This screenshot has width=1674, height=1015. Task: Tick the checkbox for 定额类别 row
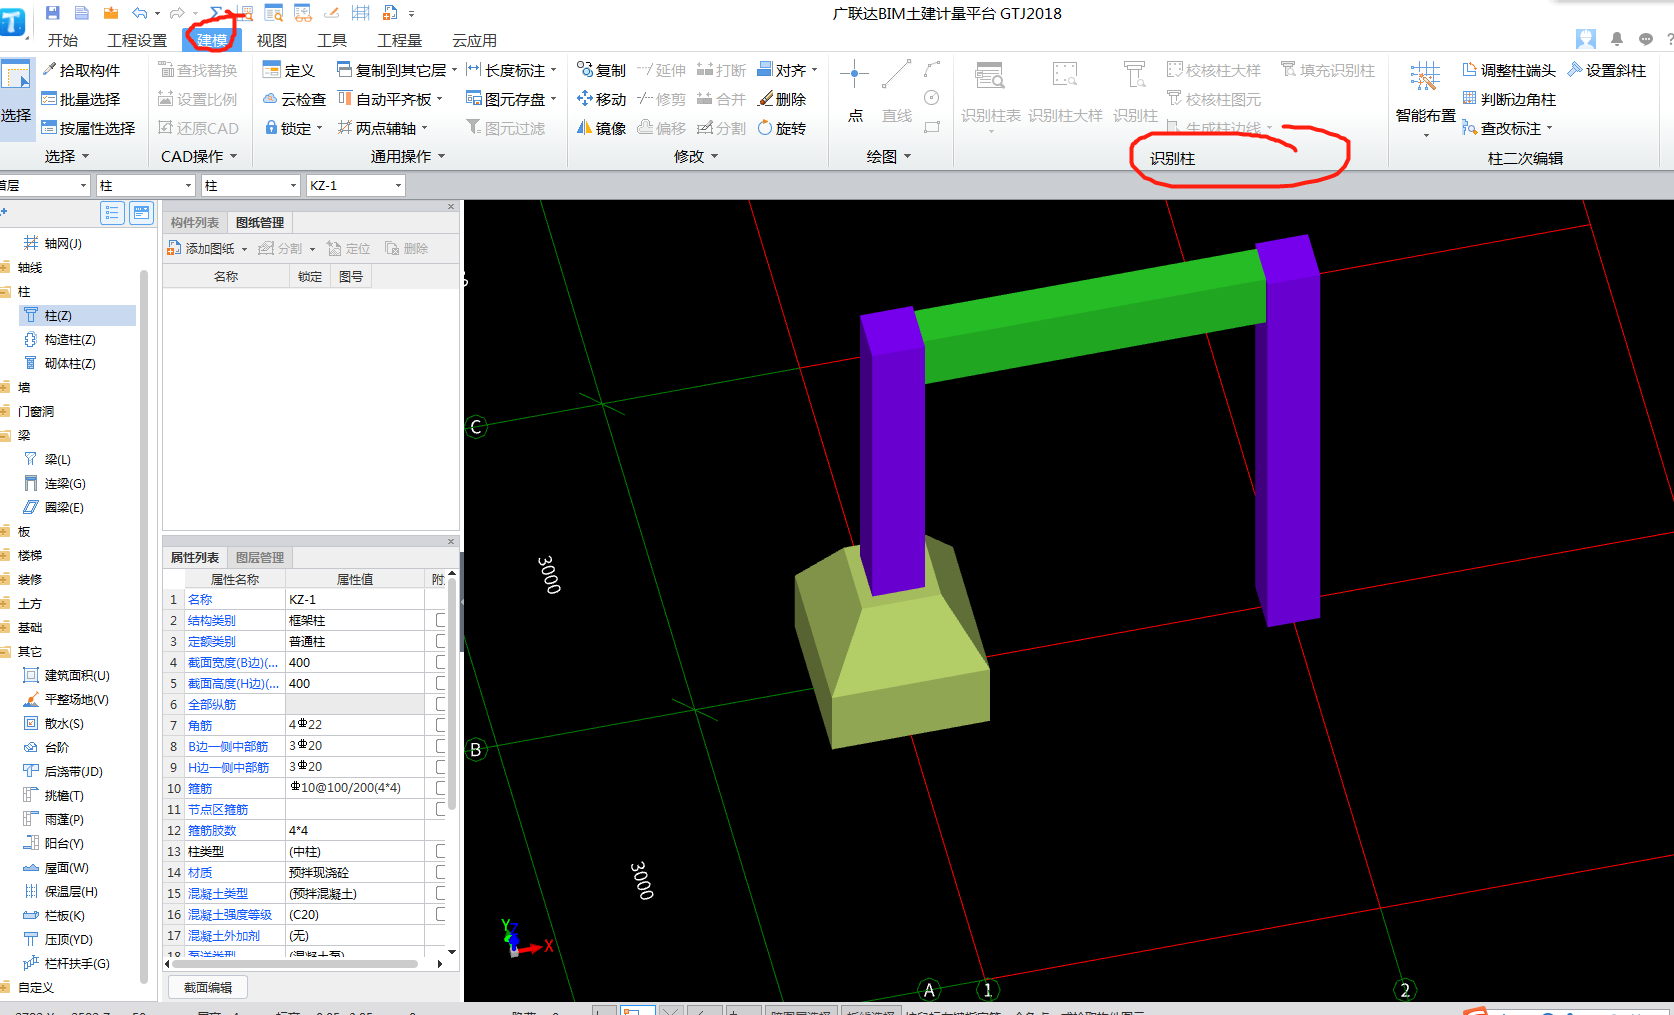click(440, 641)
